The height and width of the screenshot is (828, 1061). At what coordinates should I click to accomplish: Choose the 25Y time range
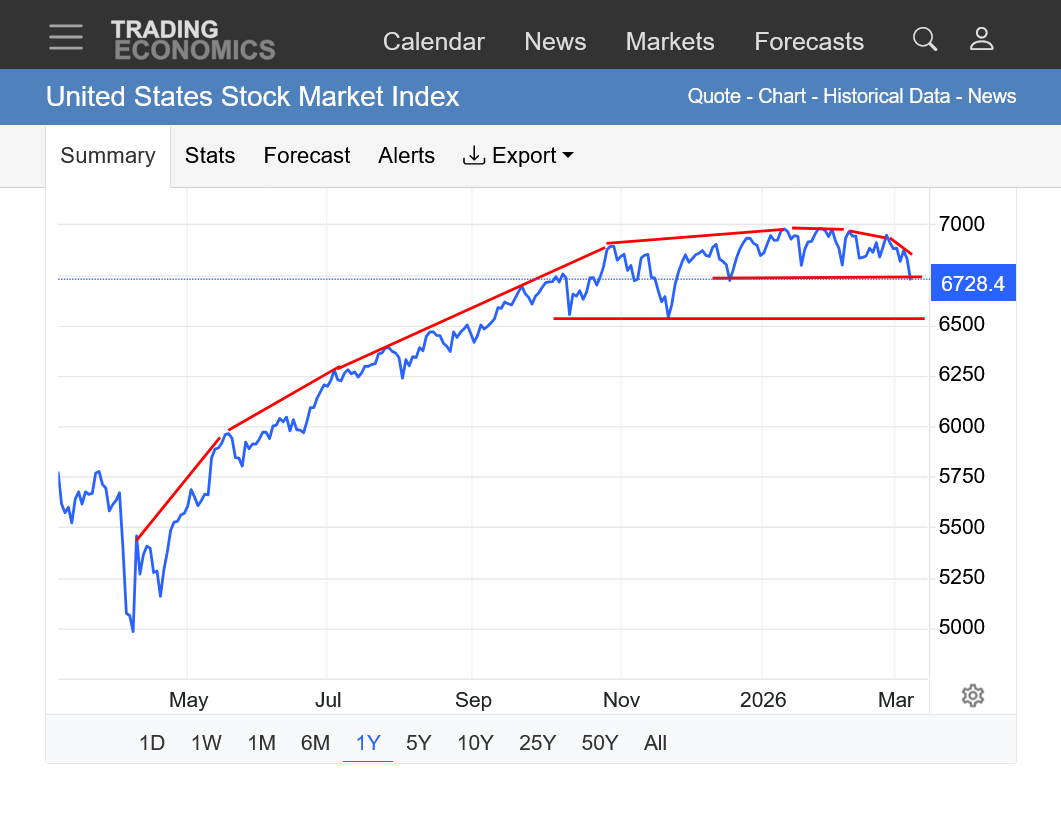pos(537,743)
